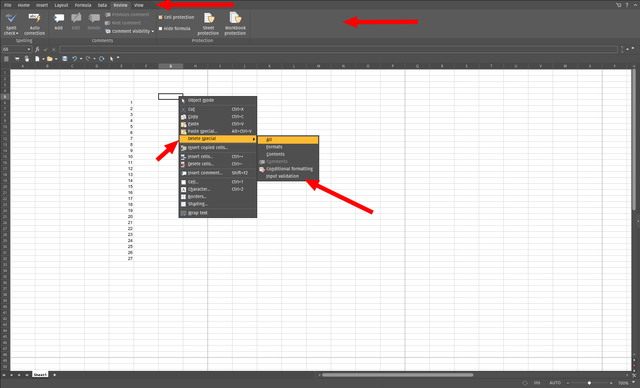Click the fx function icon in formula bar
640x388 pixels.
37,49
